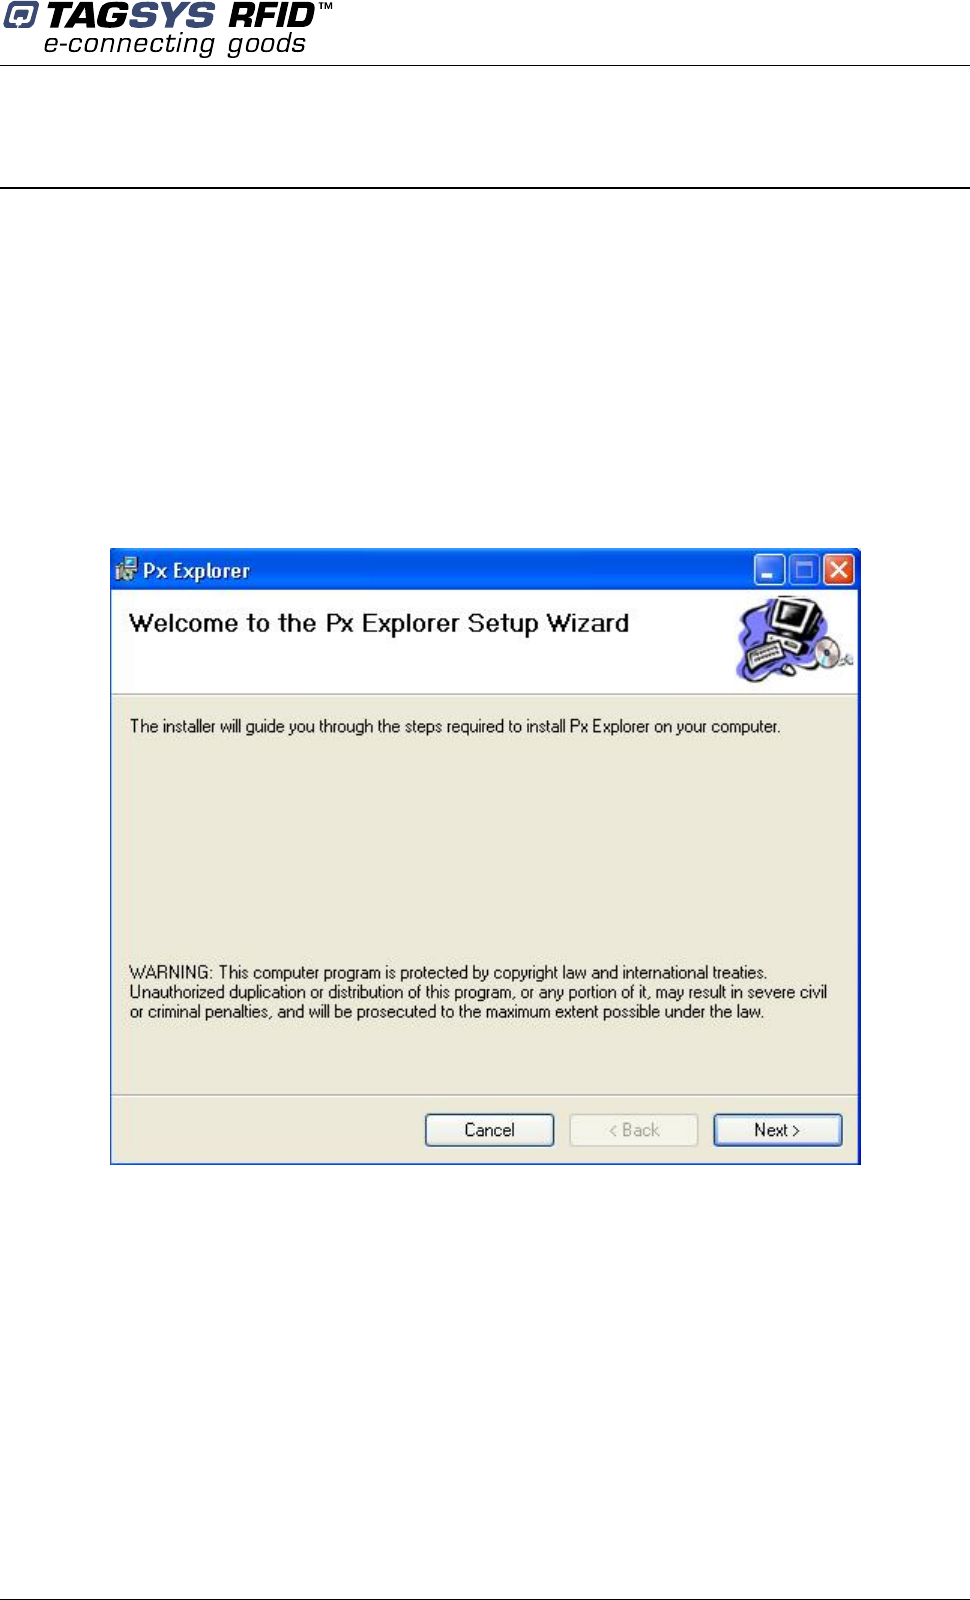Close the Px Explorer setup window

tap(838, 570)
